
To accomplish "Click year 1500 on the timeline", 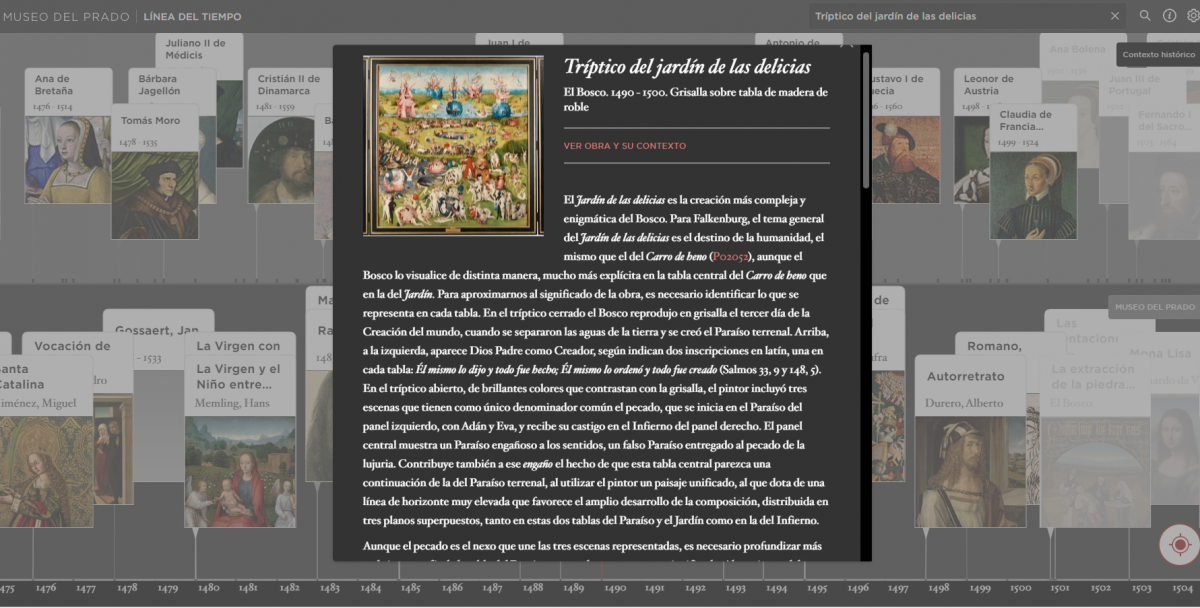I will (1020, 589).
